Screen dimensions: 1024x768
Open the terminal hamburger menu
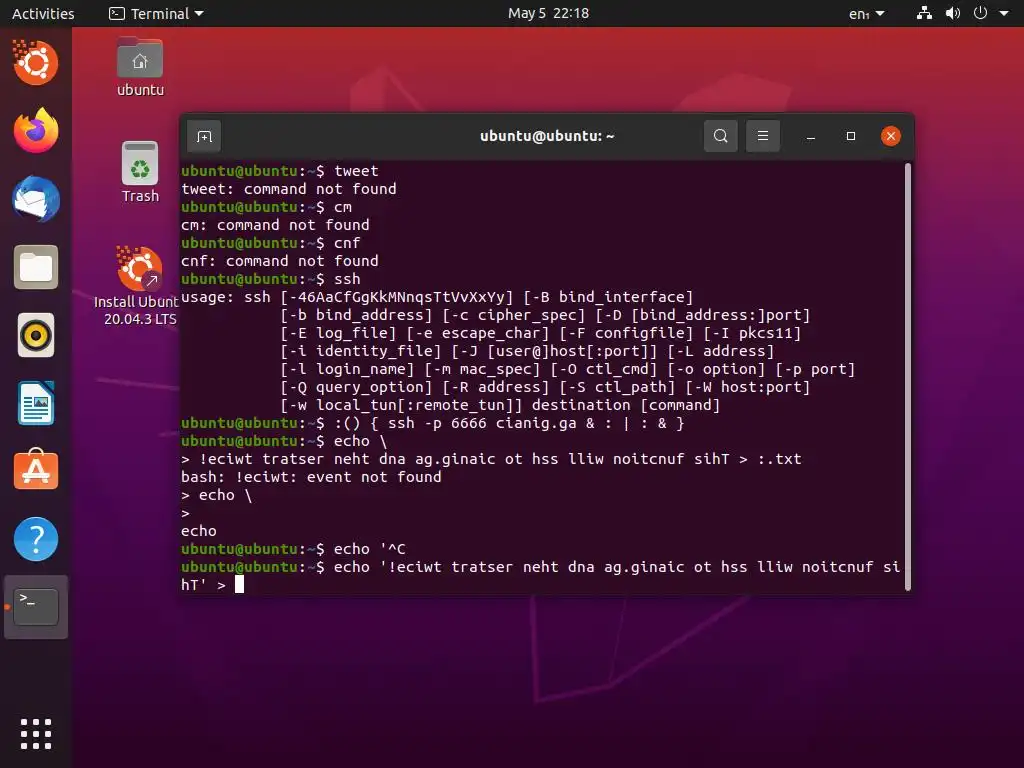click(763, 136)
